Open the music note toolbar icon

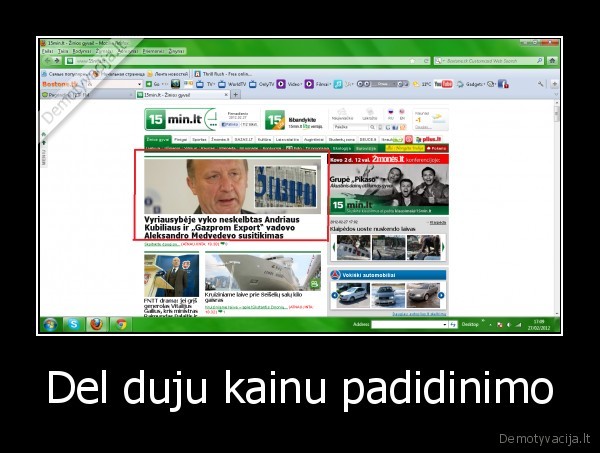coord(338,84)
